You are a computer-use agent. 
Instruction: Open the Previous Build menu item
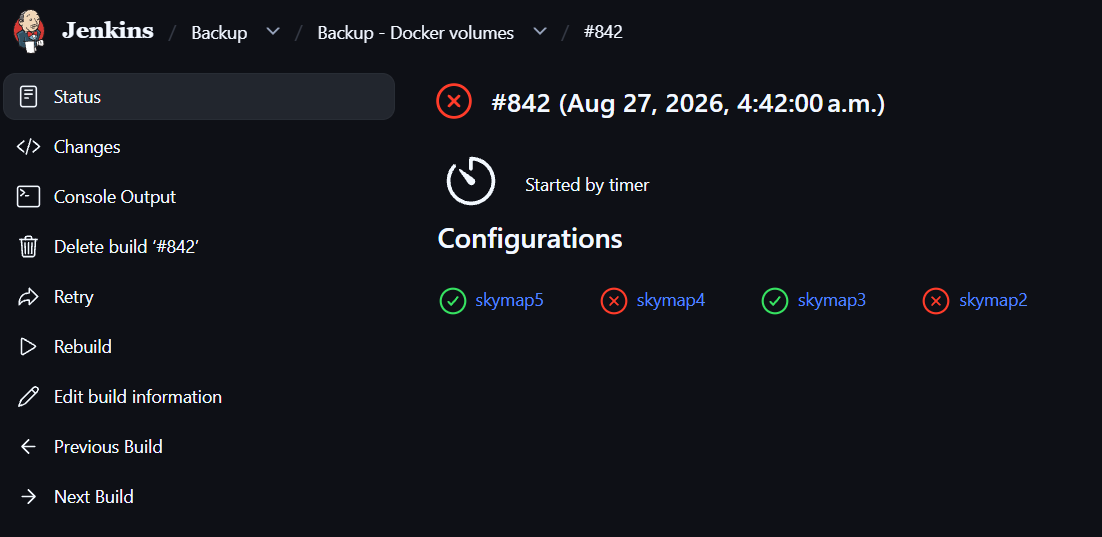pyautogui.click(x=108, y=447)
